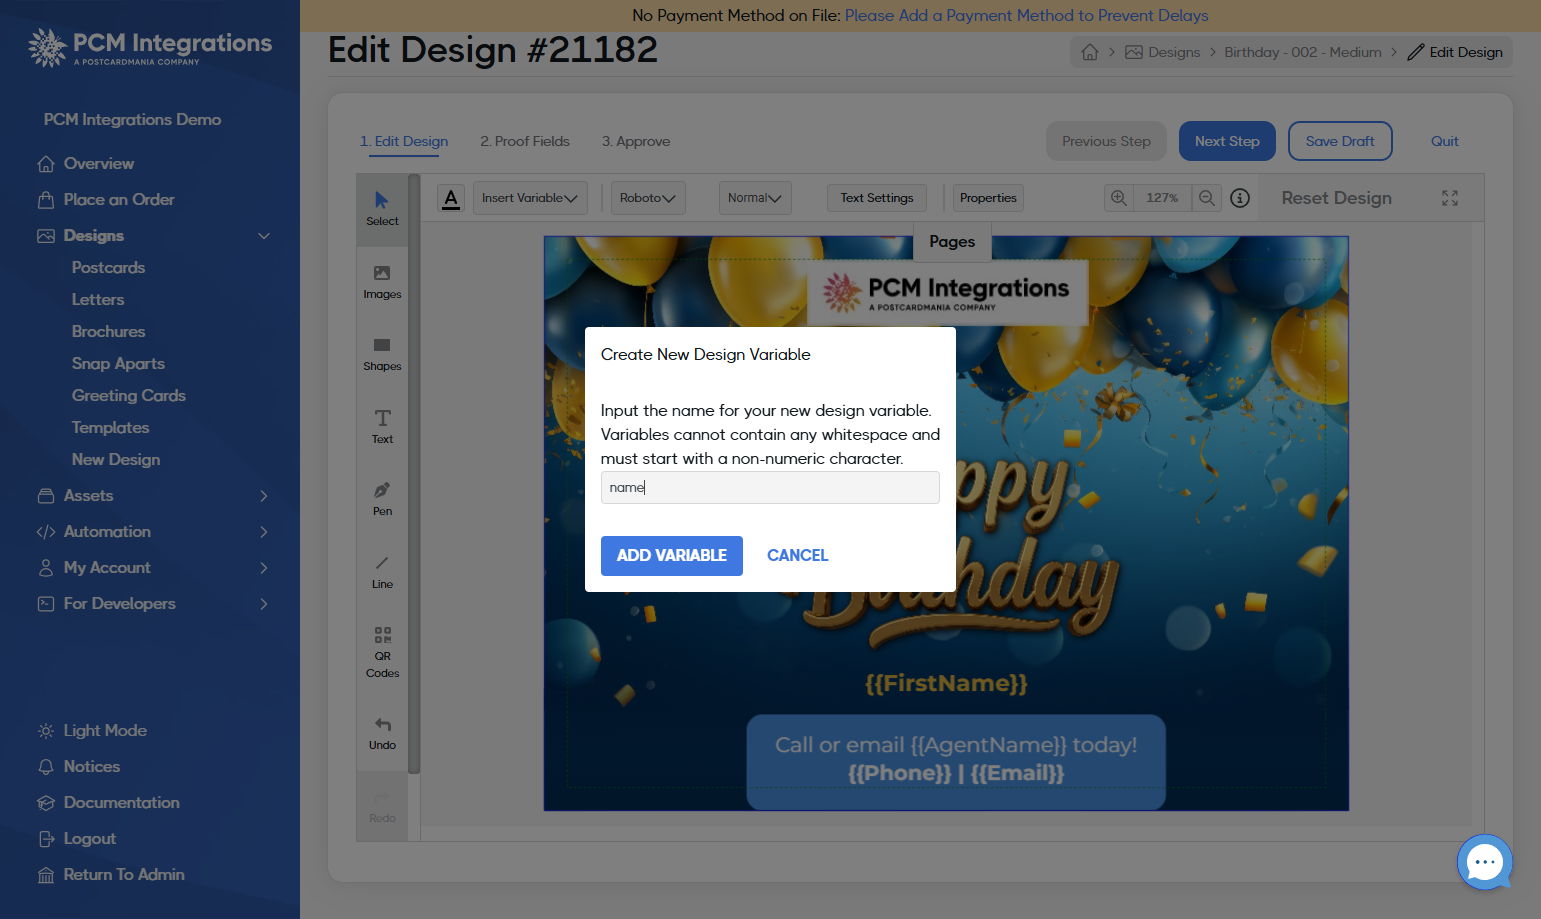Select the Images tool
The width and height of the screenshot is (1541, 919).
coord(382,282)
